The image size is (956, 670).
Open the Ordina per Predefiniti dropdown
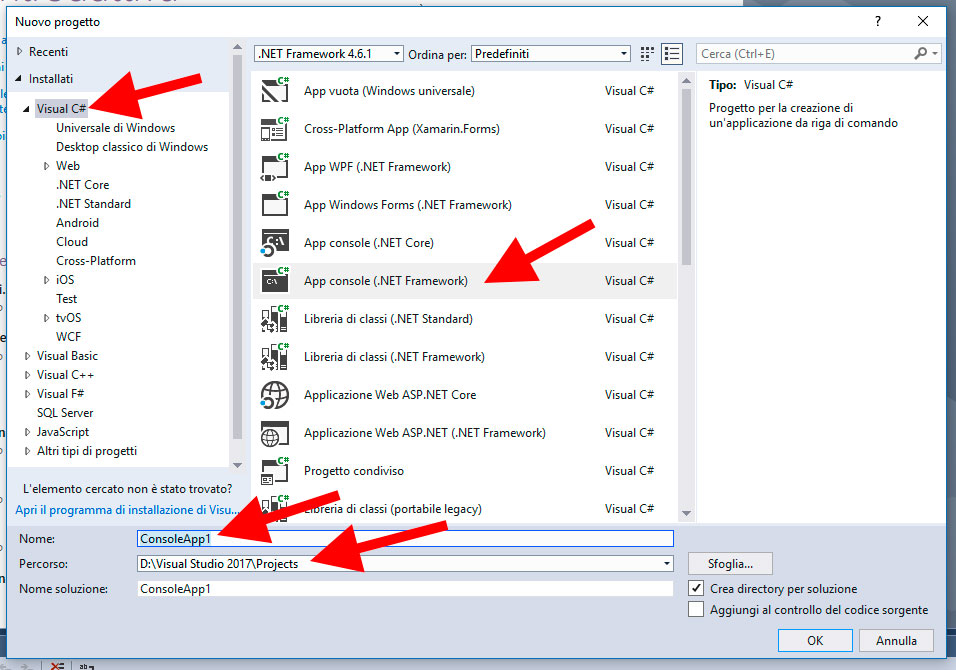pos(624,54)
